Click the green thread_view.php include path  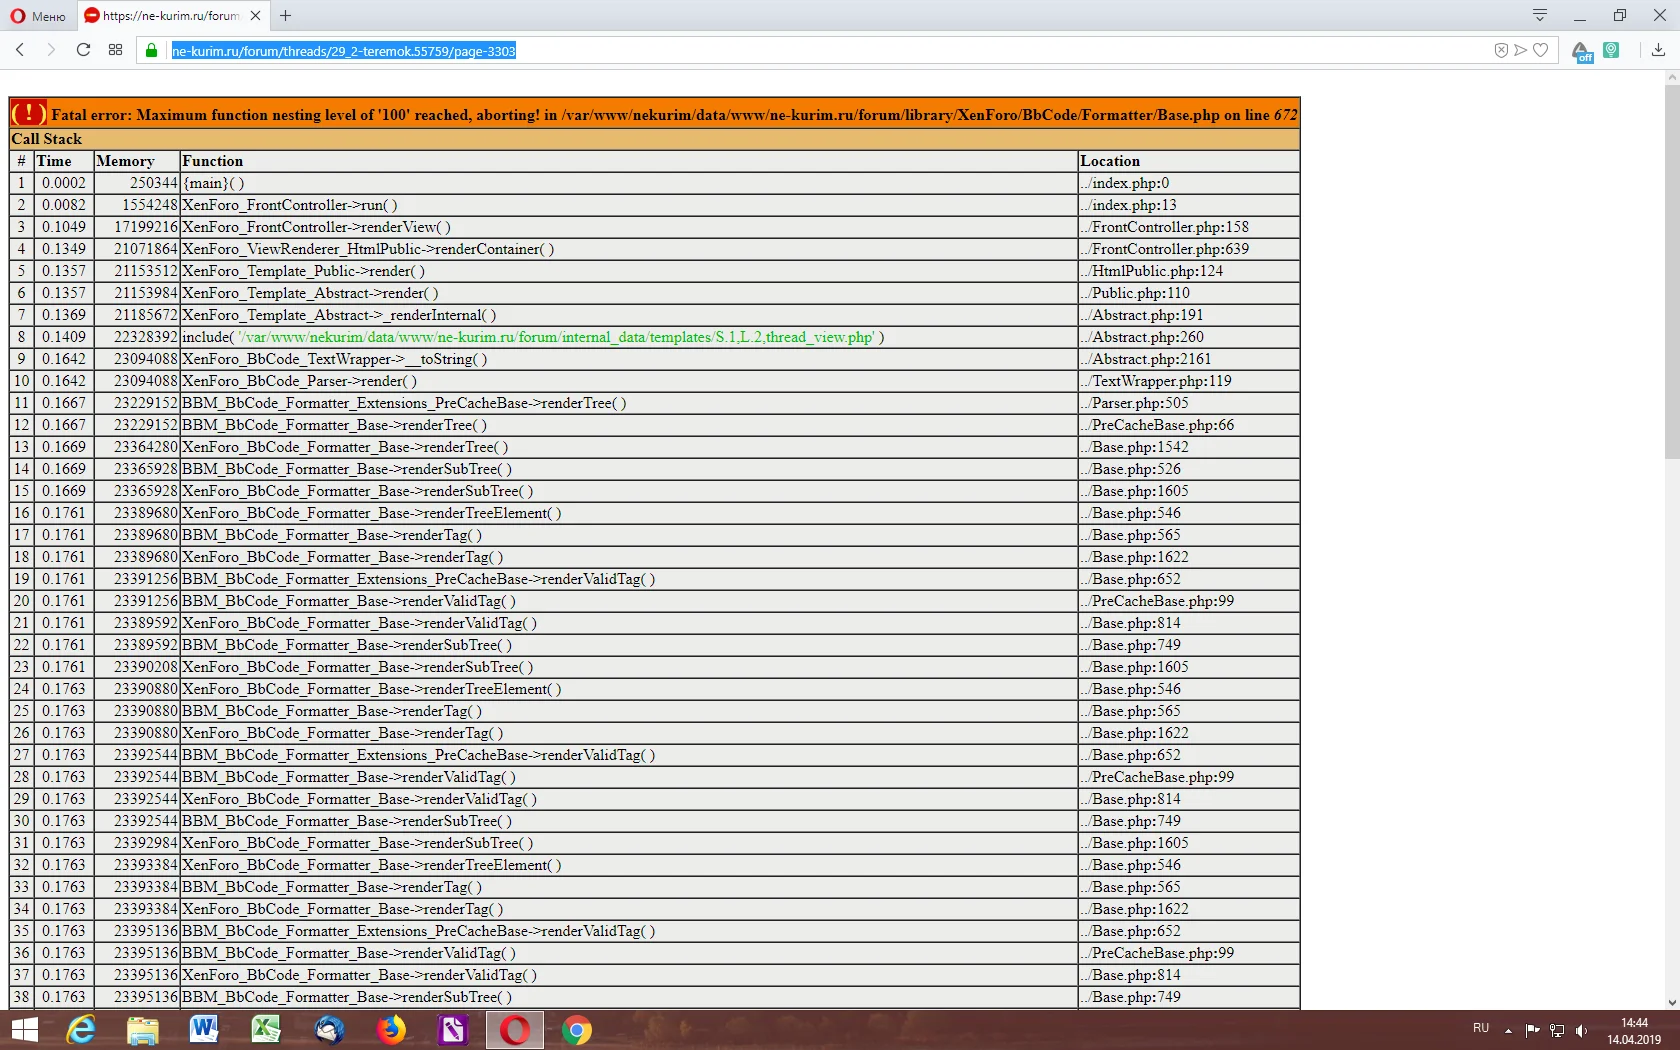[x=557, y=337]
